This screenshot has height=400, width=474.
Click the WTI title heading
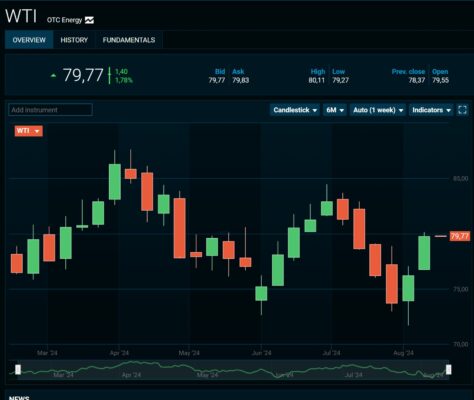pos(21,16)
